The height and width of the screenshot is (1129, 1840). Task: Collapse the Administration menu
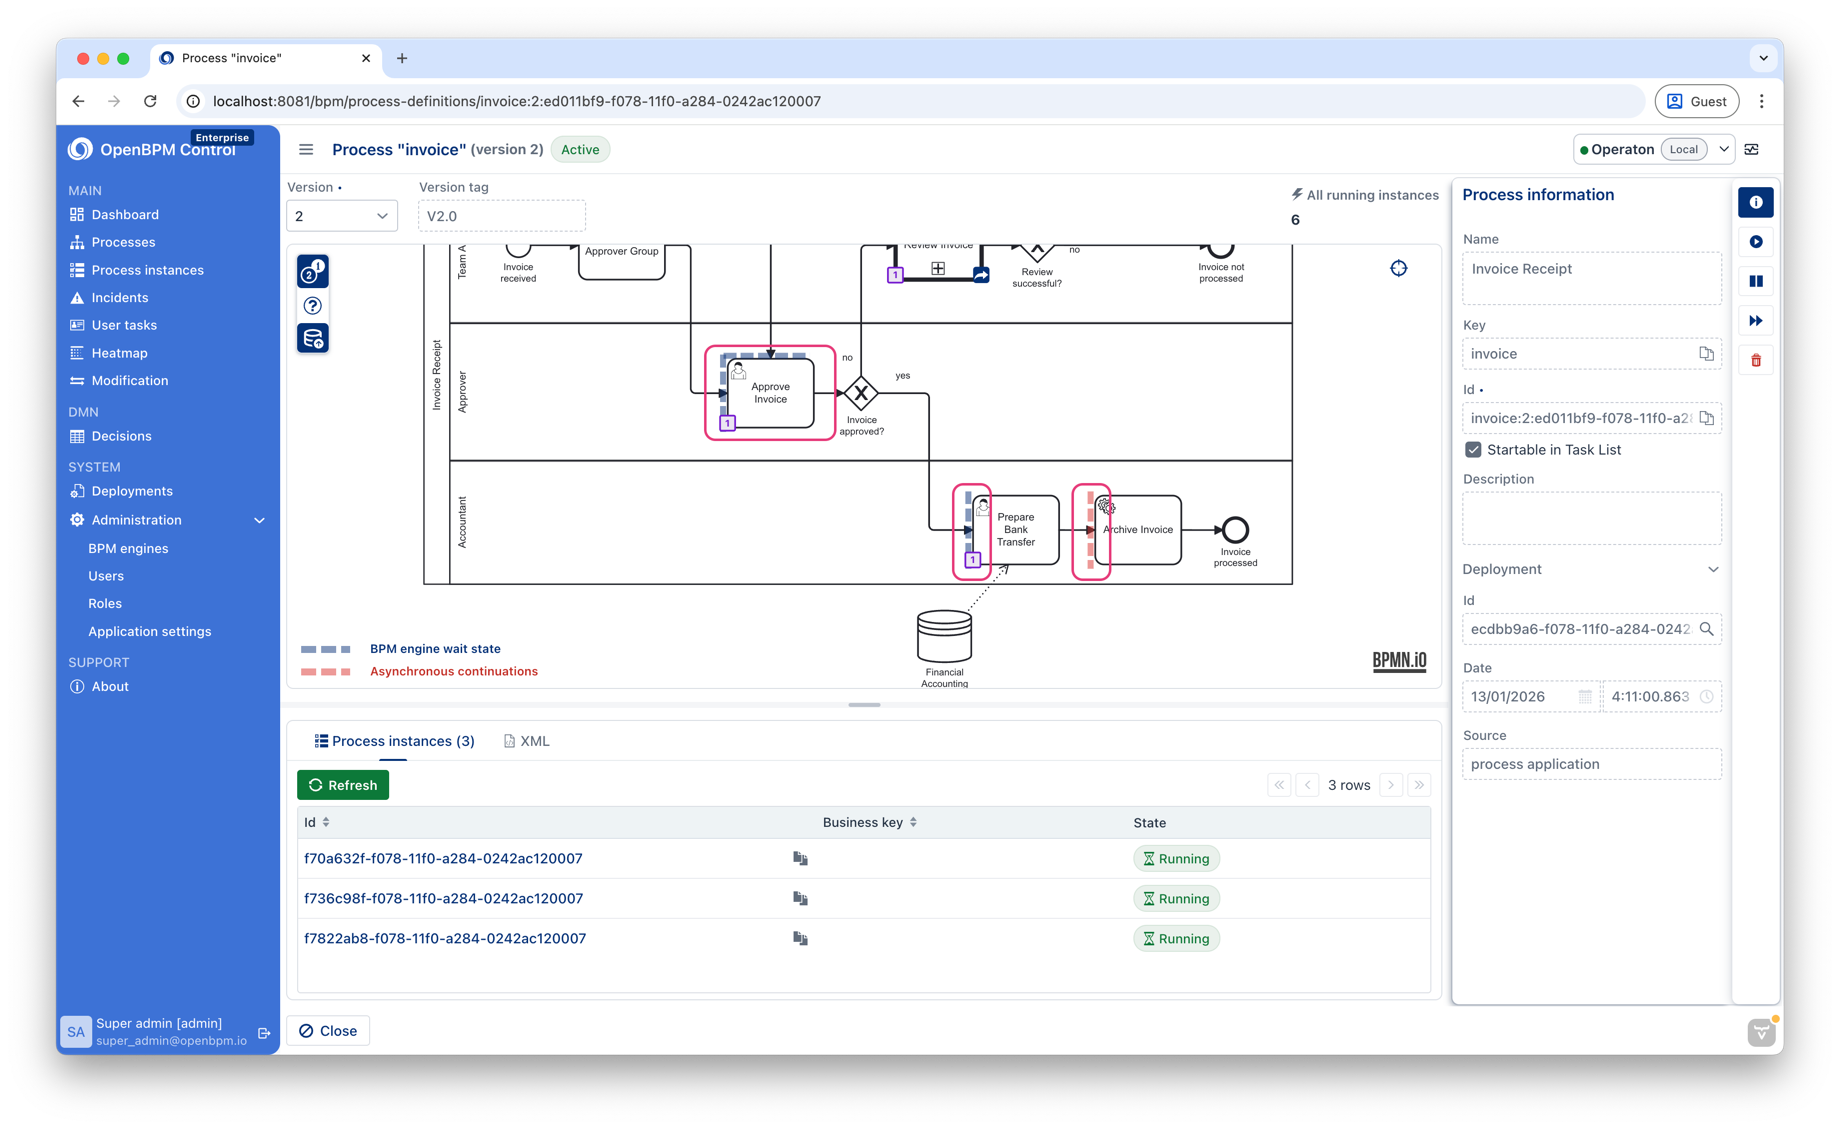(259, 520)
